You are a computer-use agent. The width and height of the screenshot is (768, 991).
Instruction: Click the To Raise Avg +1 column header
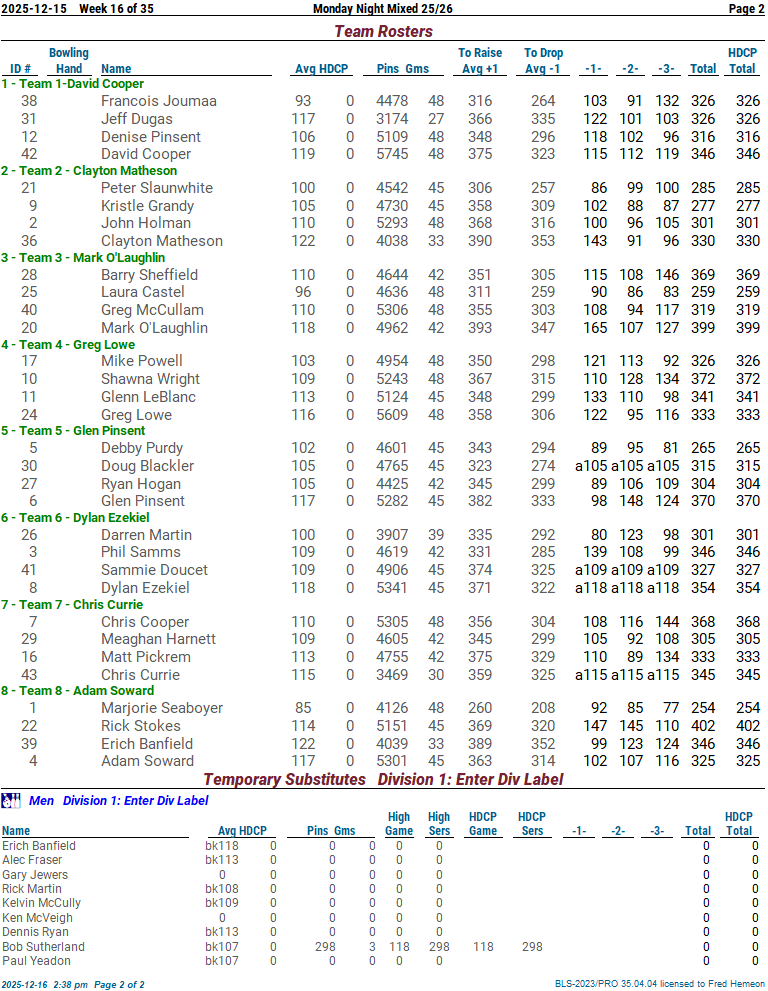click(480, 61)
